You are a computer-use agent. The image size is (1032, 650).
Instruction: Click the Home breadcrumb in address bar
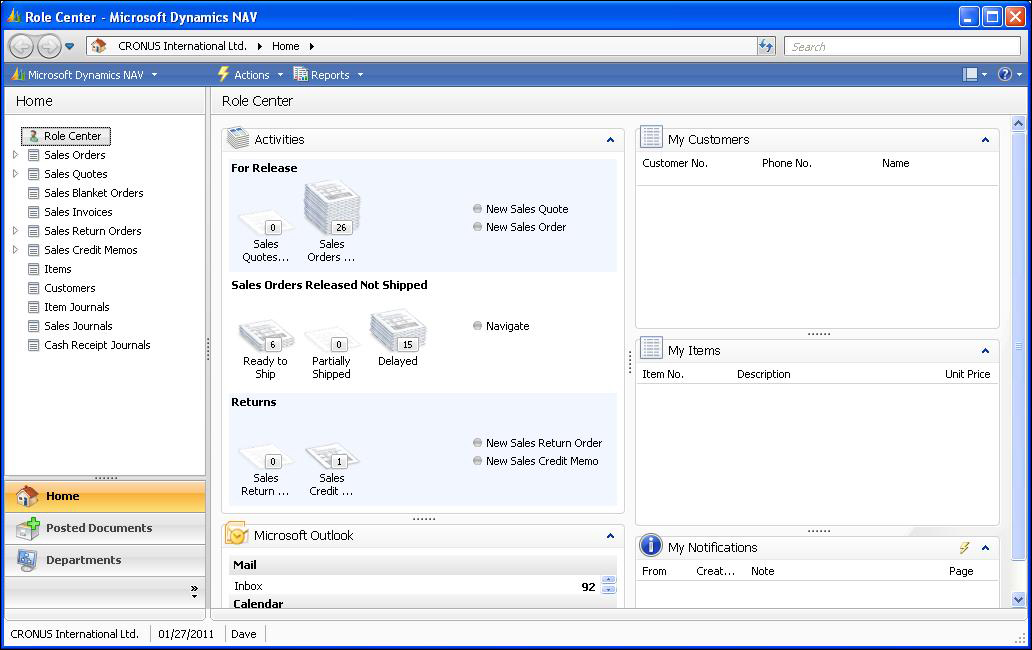pyautogui.click(x=286, y=46)
